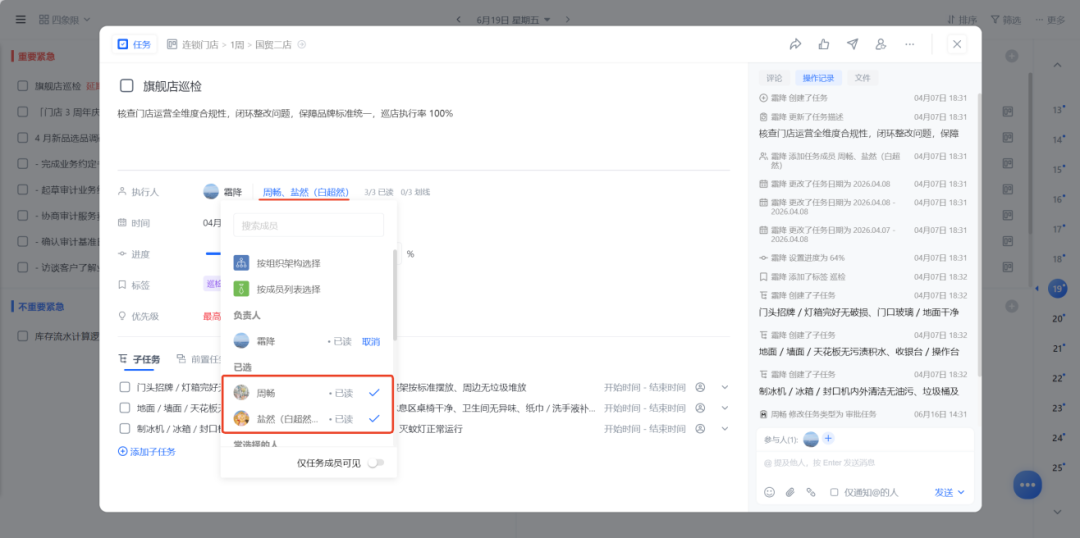Screen dimensions: 1080x538
Task: Click the attachment paperclip icon
Action: point(790,493)
